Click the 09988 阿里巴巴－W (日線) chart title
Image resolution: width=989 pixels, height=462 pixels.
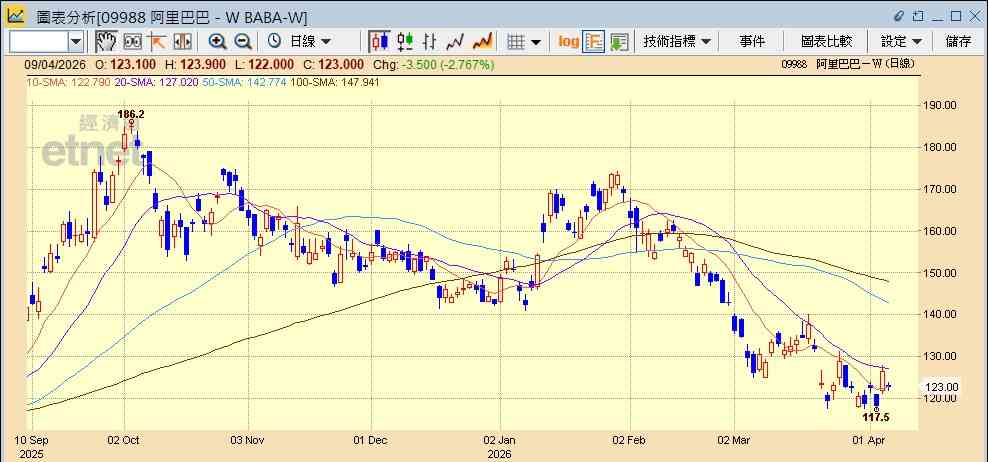(x=848, y=64)
